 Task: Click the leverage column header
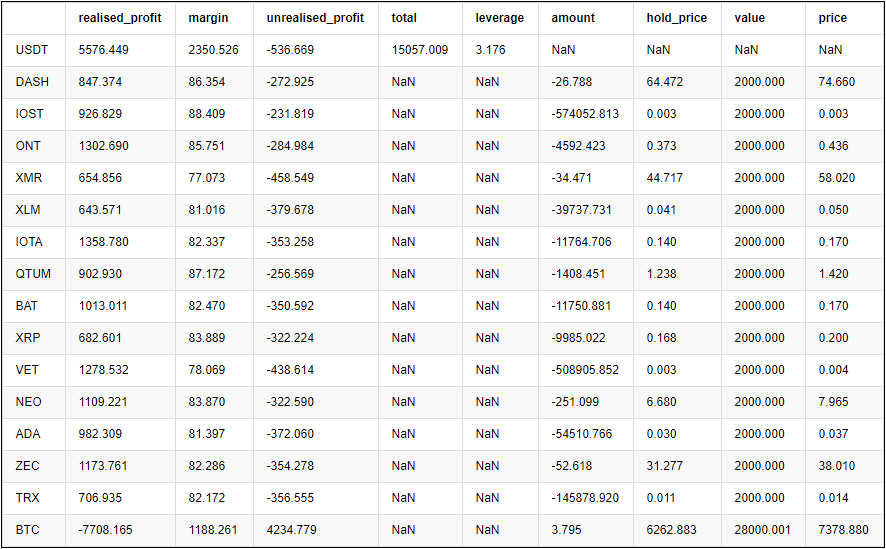tap(499, 18)
